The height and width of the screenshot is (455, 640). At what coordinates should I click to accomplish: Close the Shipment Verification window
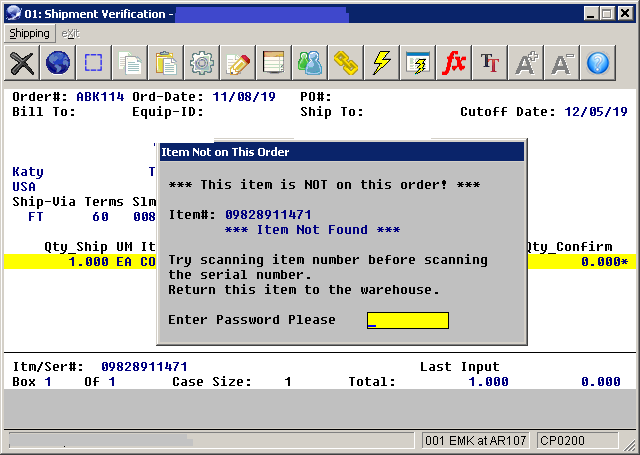coord(625,14)
